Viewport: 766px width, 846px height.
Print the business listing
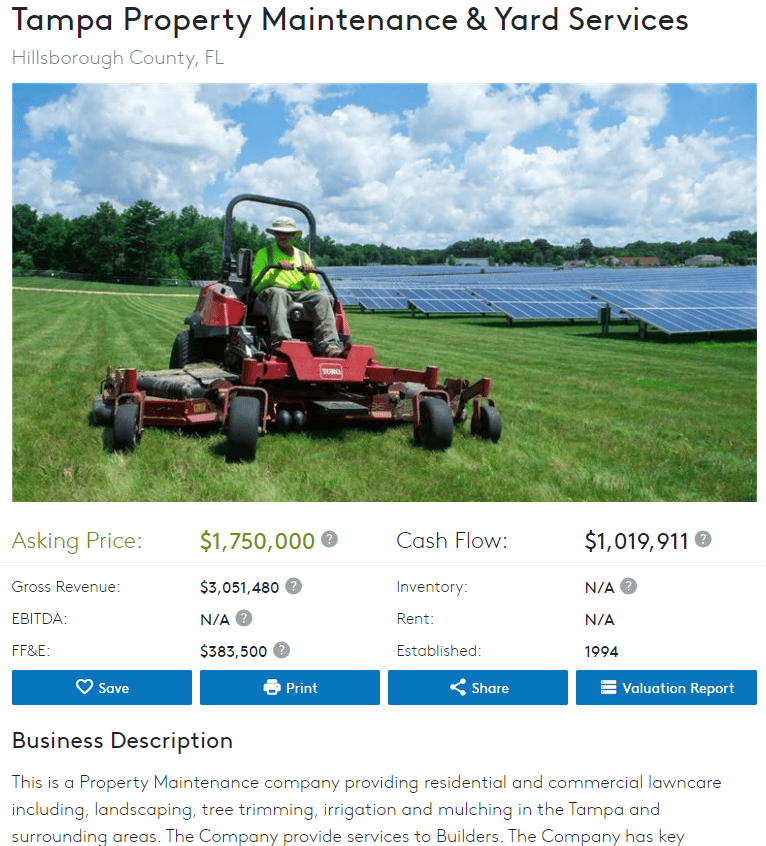point(290,687)
